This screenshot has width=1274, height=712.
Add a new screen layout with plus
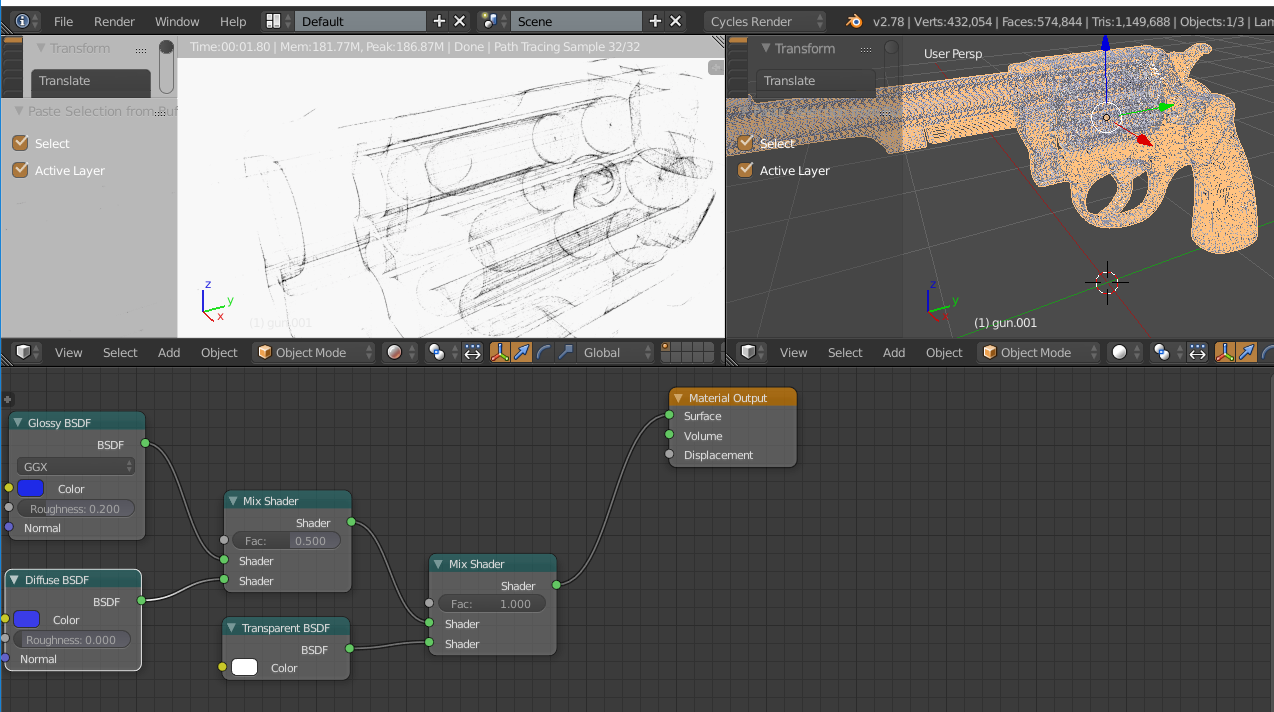point(439,21)
